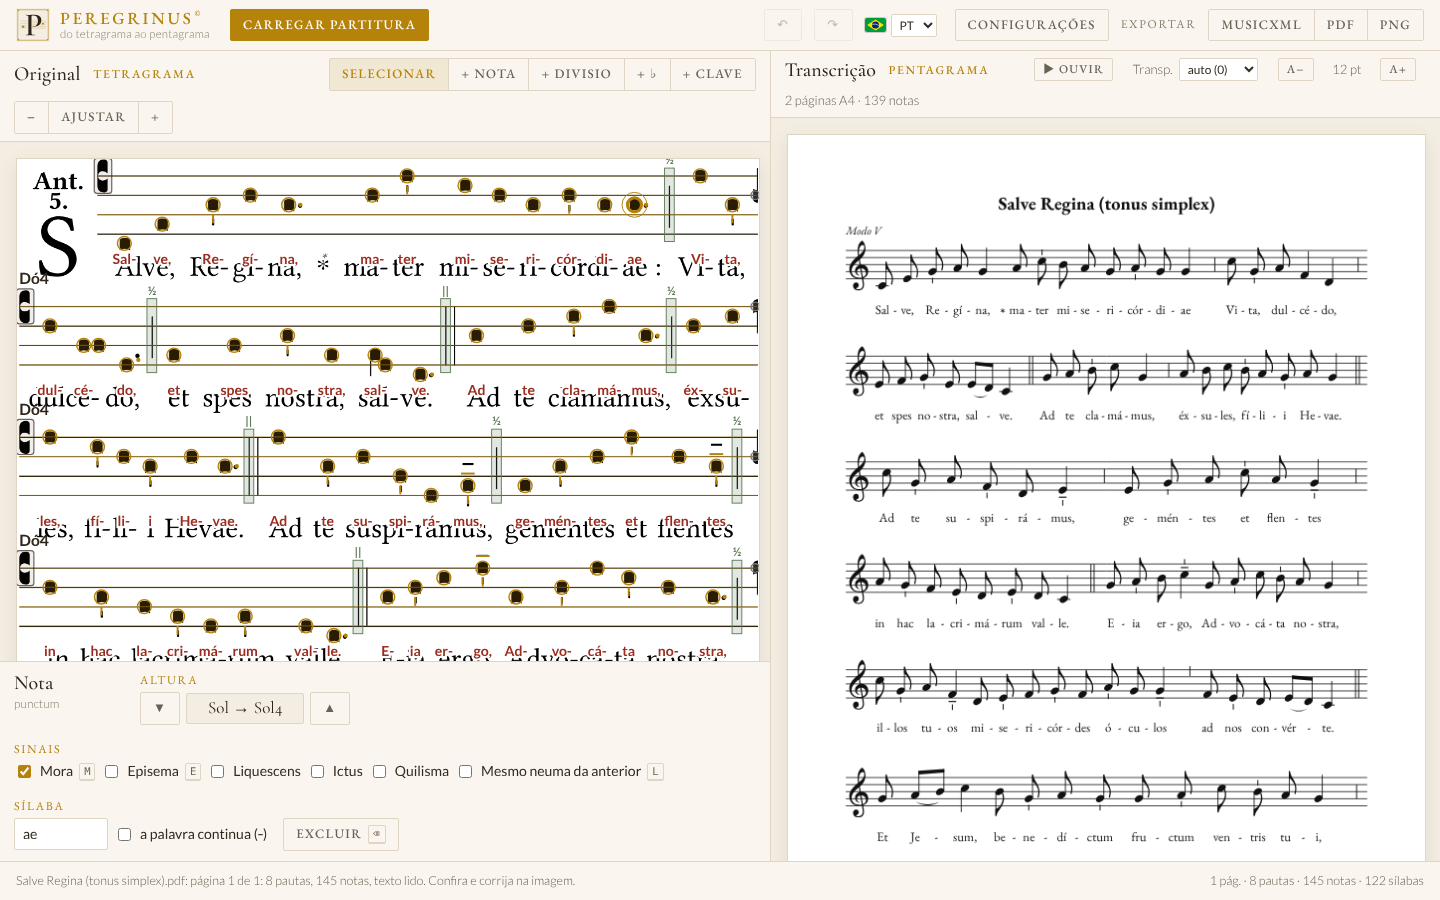
Task: Undo the last action
Action: pyautogui.click(x=783, y=25)
